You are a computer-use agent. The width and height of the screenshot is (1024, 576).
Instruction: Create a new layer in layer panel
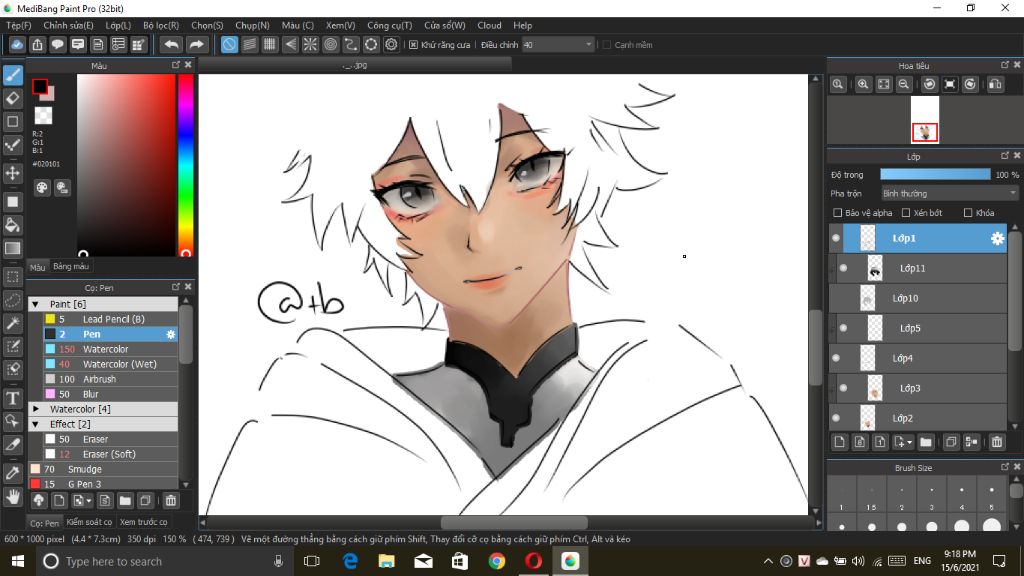point(840,442)
